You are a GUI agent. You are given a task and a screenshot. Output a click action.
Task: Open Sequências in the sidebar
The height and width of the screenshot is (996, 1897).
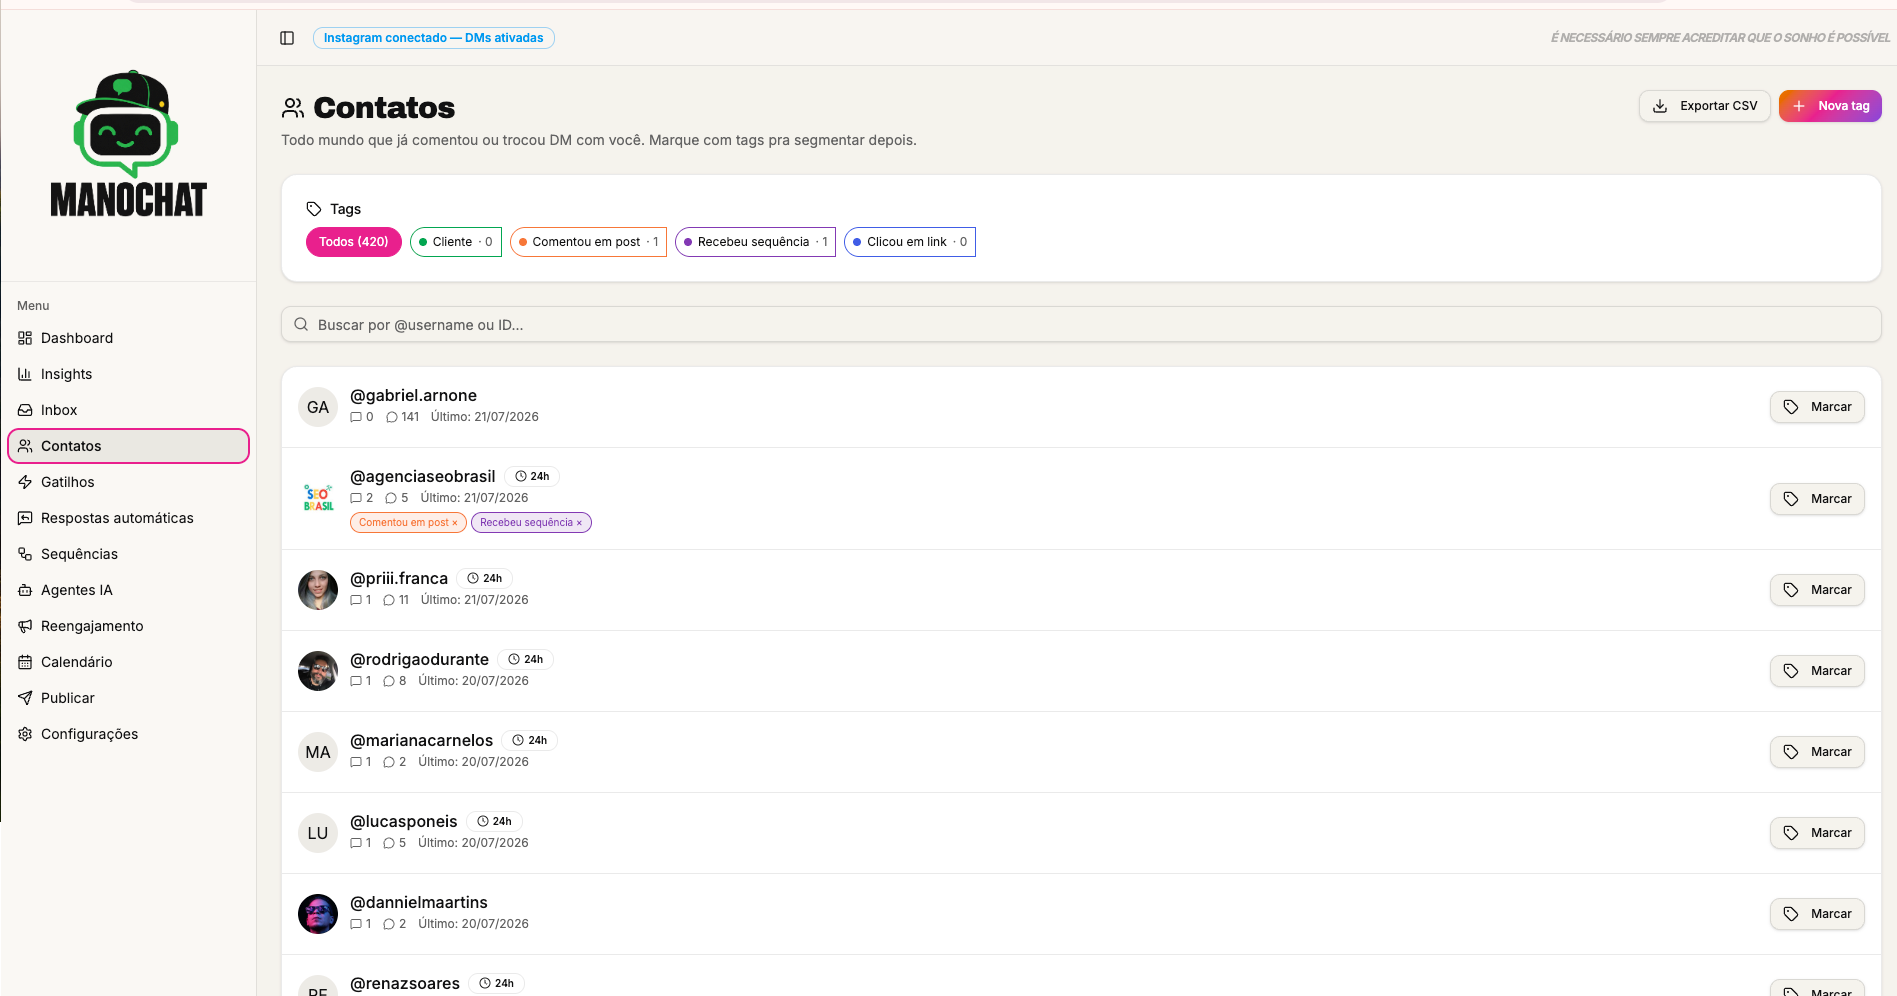pos(128,554)
